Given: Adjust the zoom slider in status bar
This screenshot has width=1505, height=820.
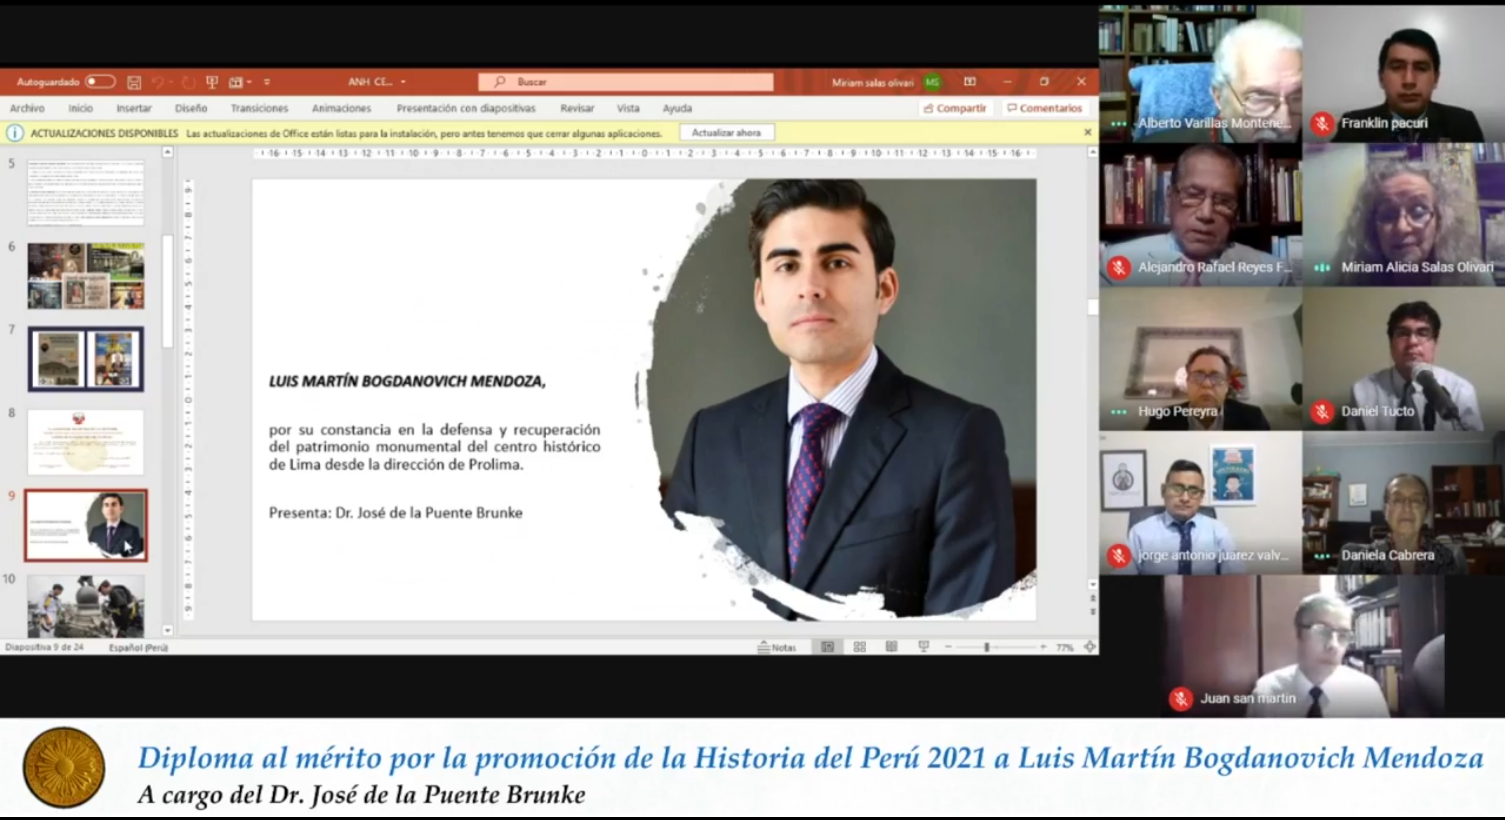Looking at the screenshot, I should tap(986, 647).
